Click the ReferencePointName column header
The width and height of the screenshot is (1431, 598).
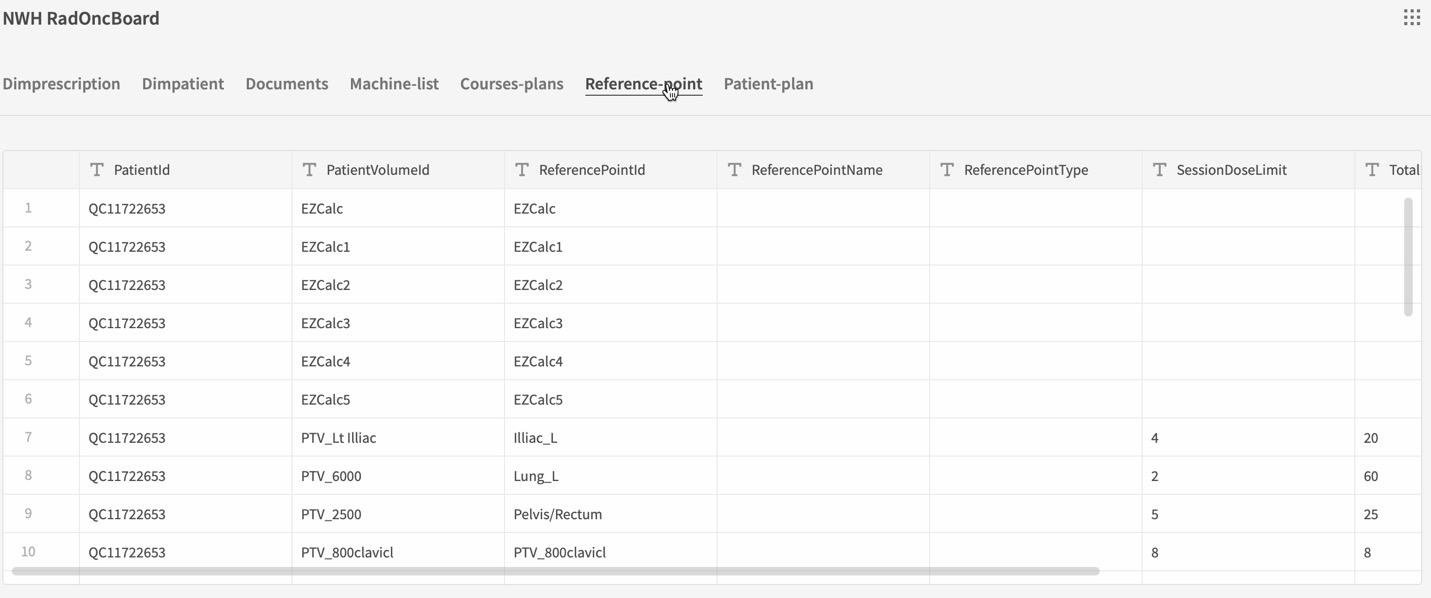click(817, 170)
